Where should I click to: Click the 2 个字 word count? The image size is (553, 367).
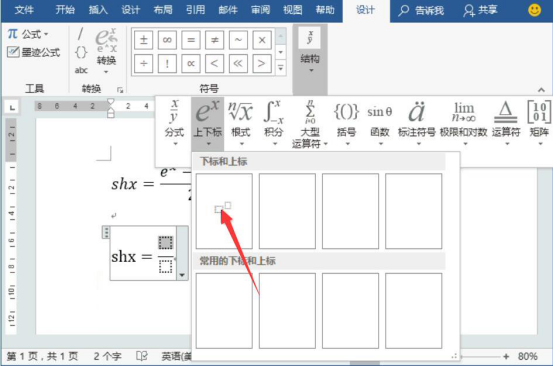107,356
